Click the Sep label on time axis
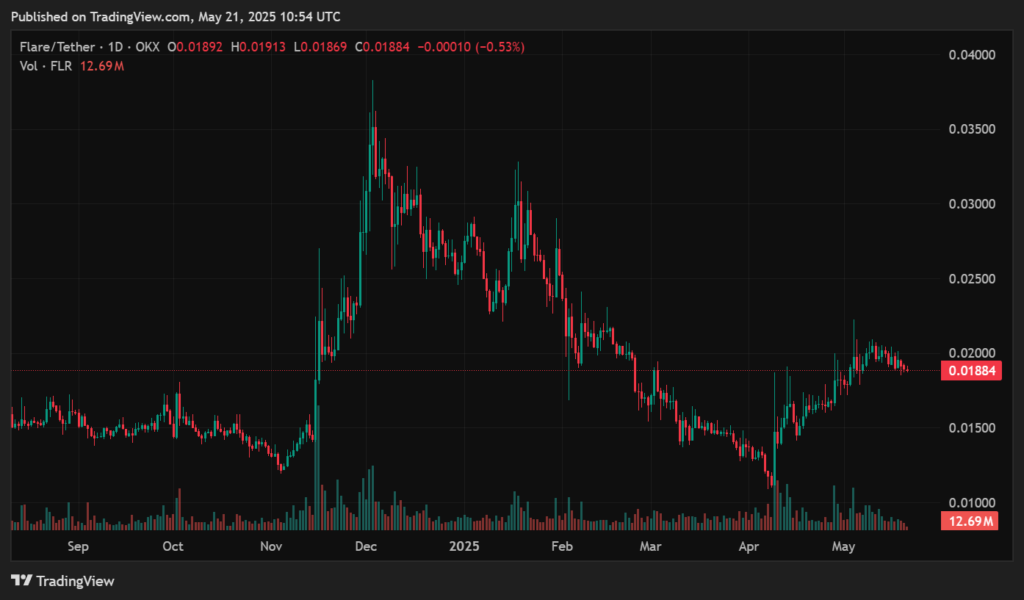 78,546
